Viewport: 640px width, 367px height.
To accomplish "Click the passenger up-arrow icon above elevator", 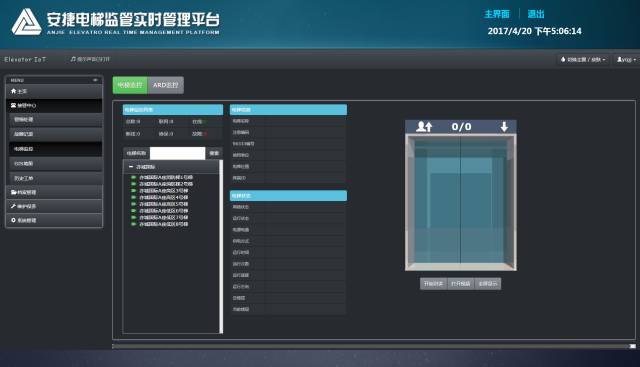I will pyautogui.click(x=424, y=127).
